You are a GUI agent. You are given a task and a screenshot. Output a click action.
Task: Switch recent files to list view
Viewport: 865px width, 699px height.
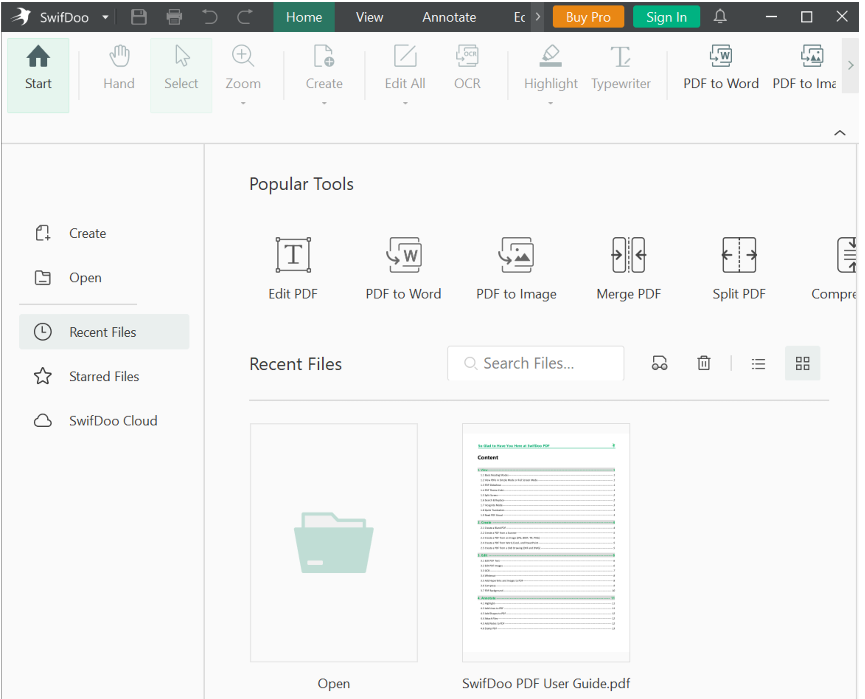click(759, 364)
